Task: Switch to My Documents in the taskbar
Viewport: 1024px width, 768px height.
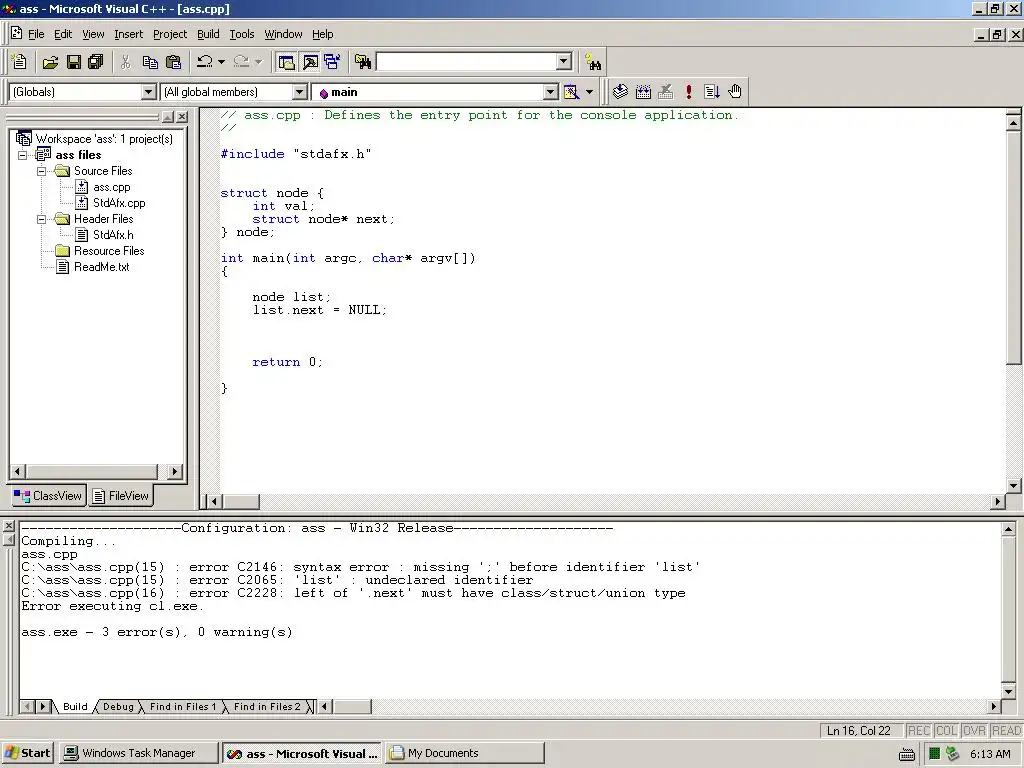Action: 465,753
